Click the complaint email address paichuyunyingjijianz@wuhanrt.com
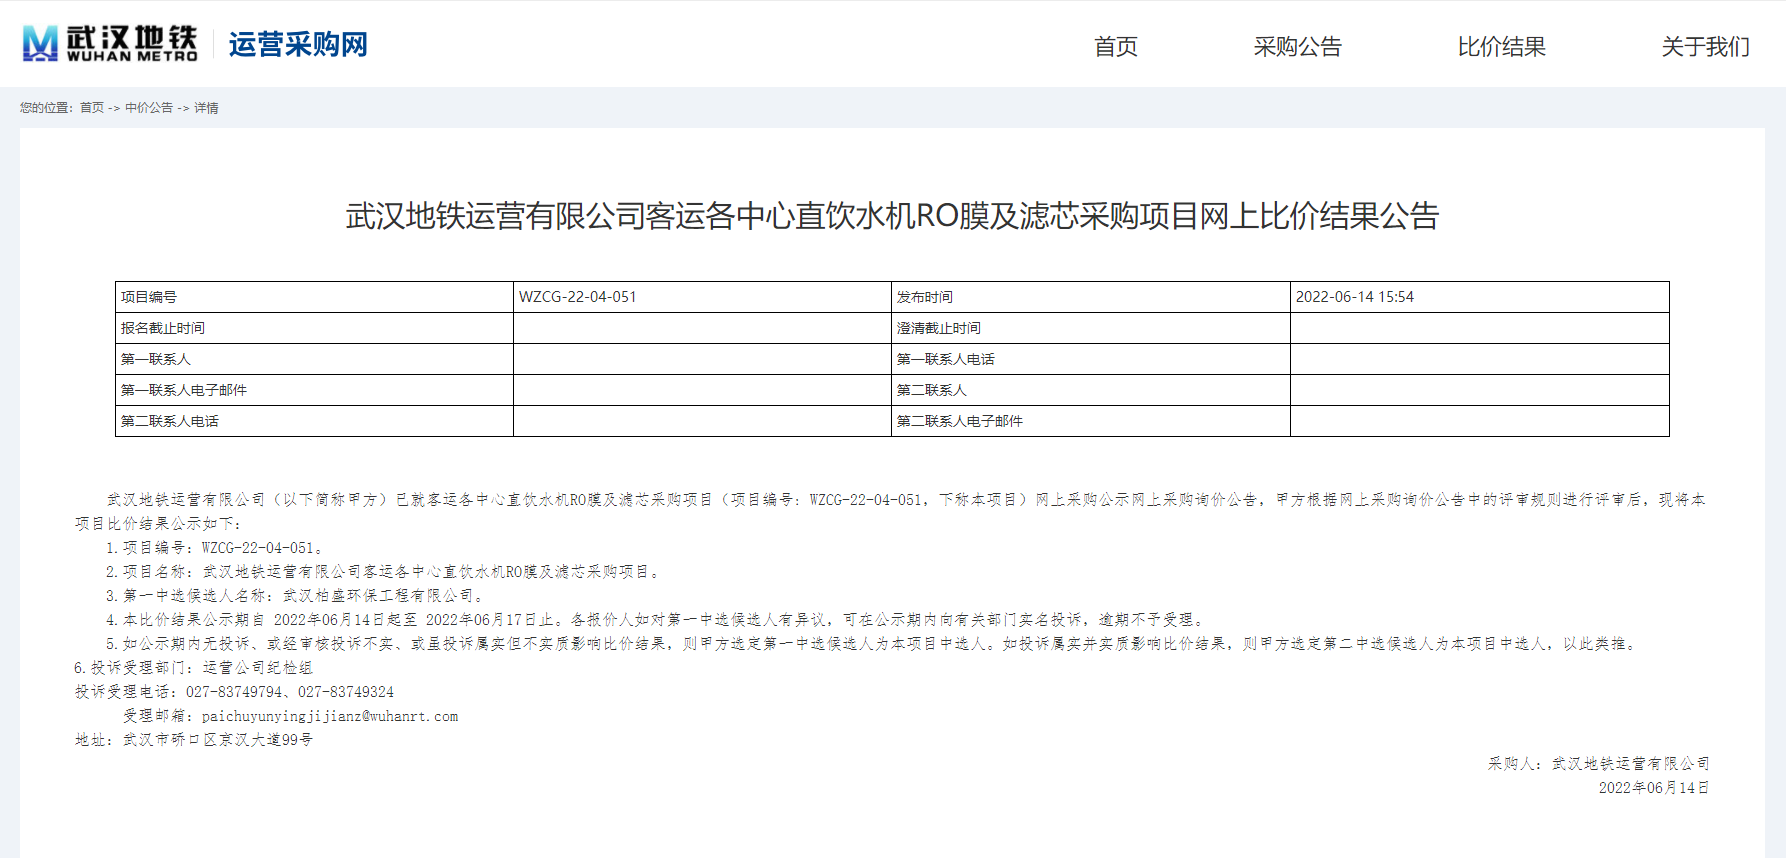 (329, 716)
